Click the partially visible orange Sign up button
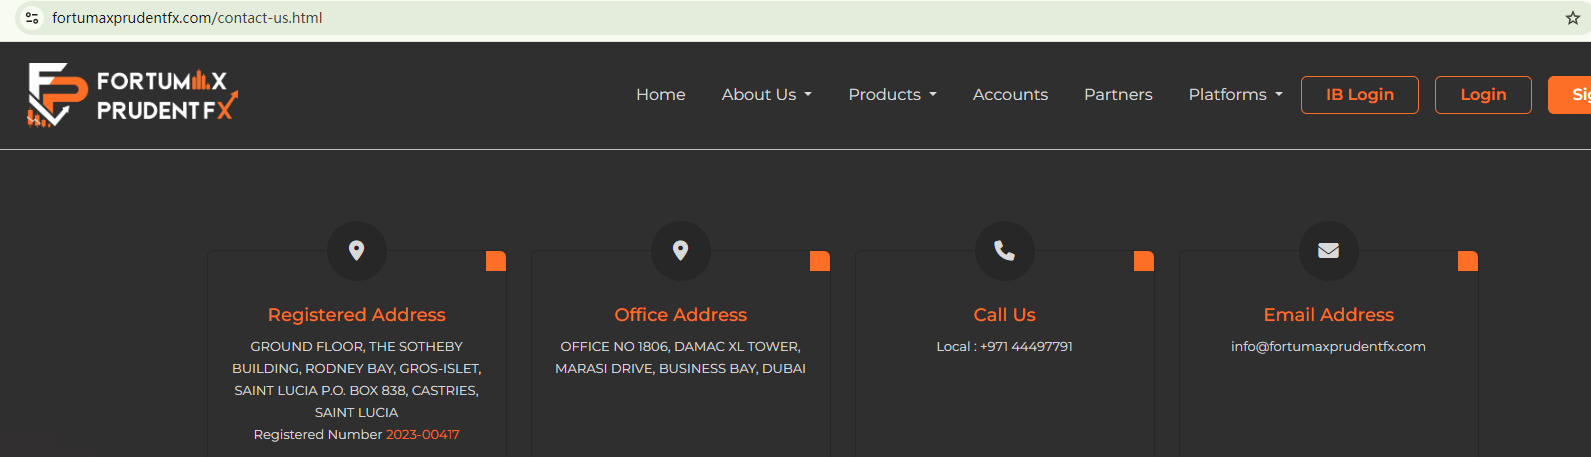 tap(1570, 95)
